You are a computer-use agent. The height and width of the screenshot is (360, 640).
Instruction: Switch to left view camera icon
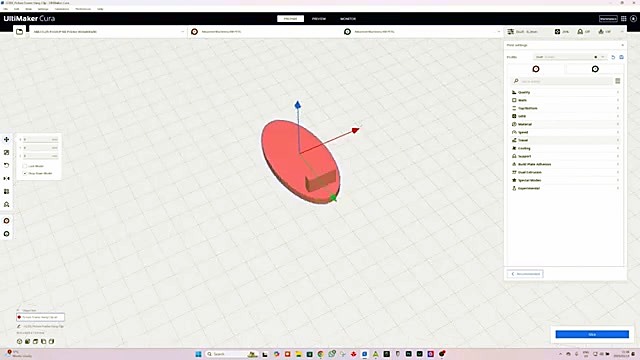tap(43, 341)
